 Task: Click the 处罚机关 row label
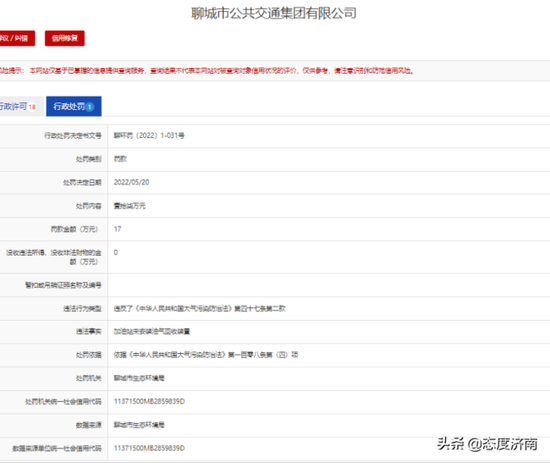pyautogui.click(x=89, y=378)
